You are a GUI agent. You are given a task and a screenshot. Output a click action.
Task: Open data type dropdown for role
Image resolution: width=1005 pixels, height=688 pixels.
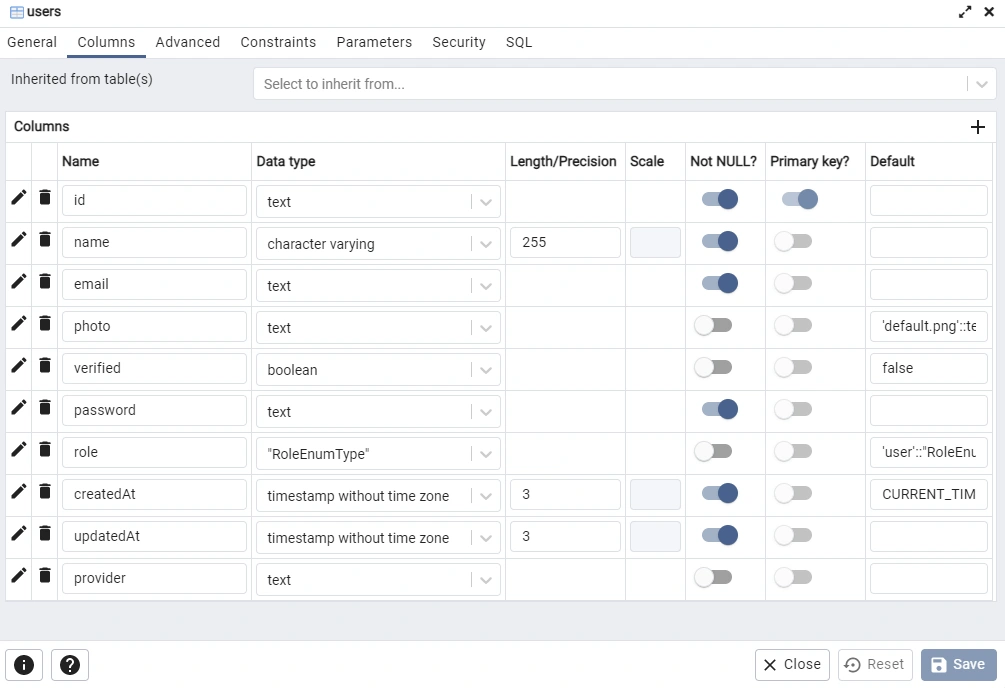click(378, 454)
